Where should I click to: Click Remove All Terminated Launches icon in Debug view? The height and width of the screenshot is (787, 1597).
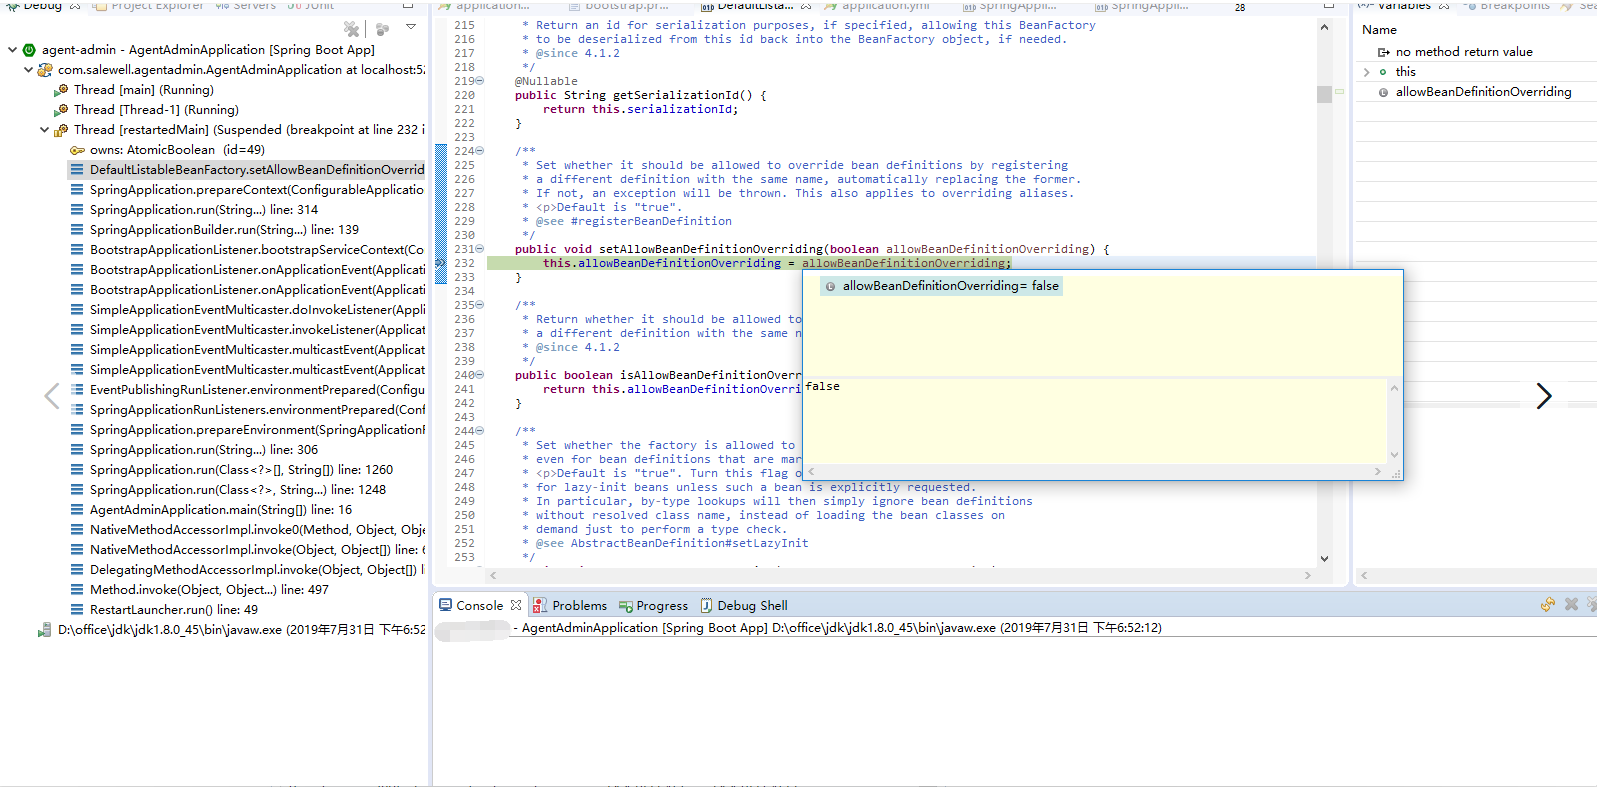point(352,29)
